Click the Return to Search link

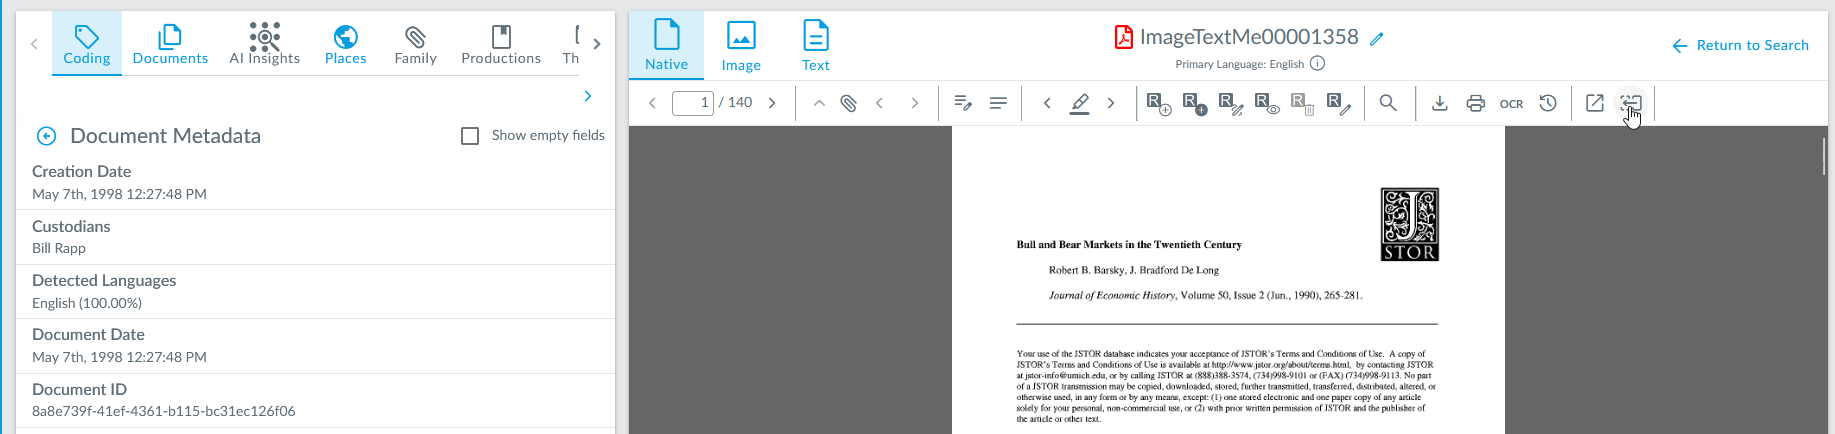click(1740, 45)
